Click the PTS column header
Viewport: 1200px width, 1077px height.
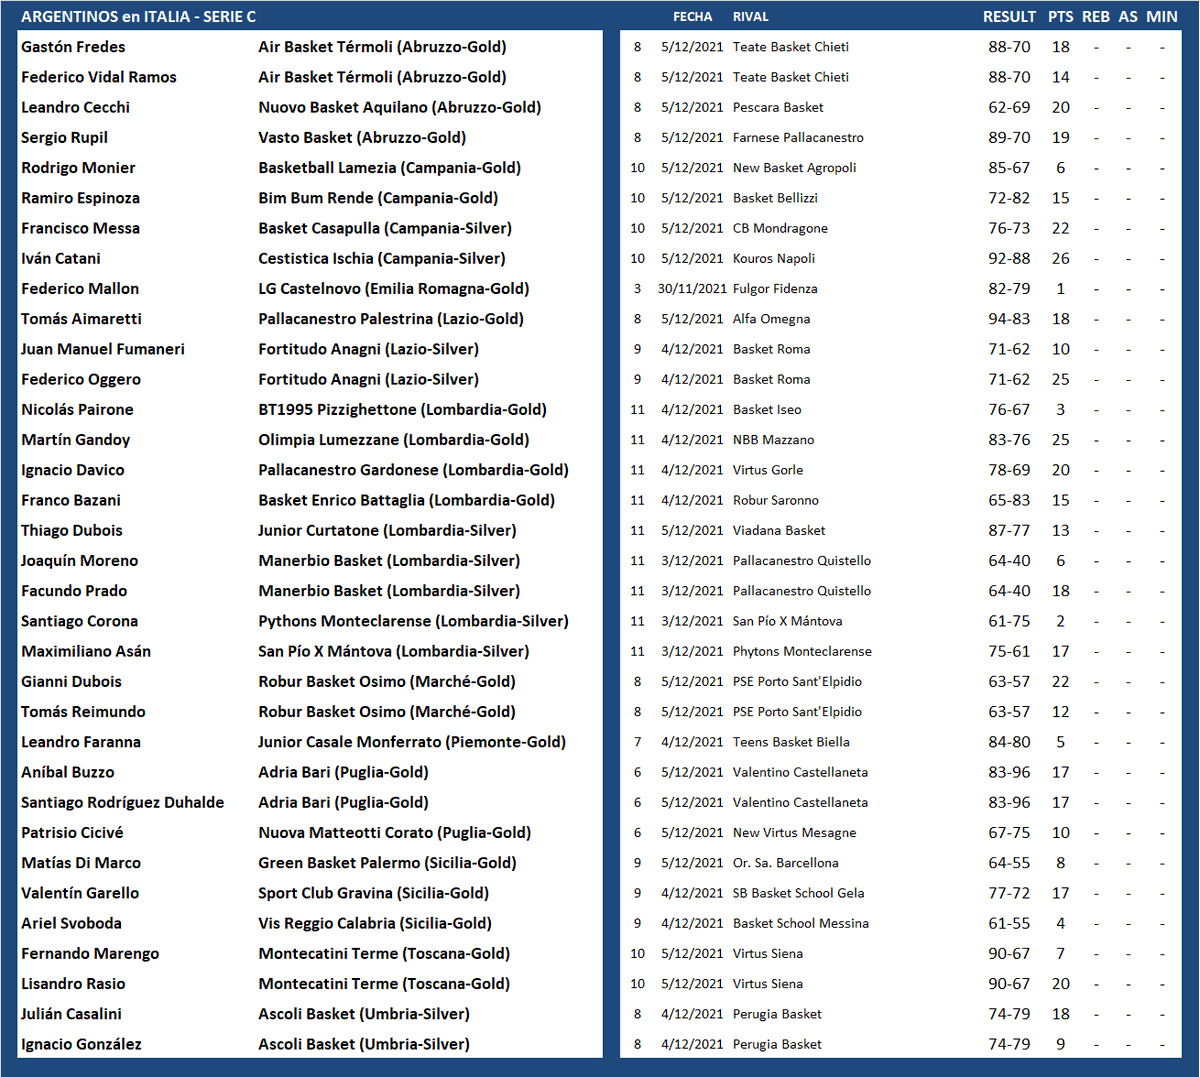coord(1061,16)
